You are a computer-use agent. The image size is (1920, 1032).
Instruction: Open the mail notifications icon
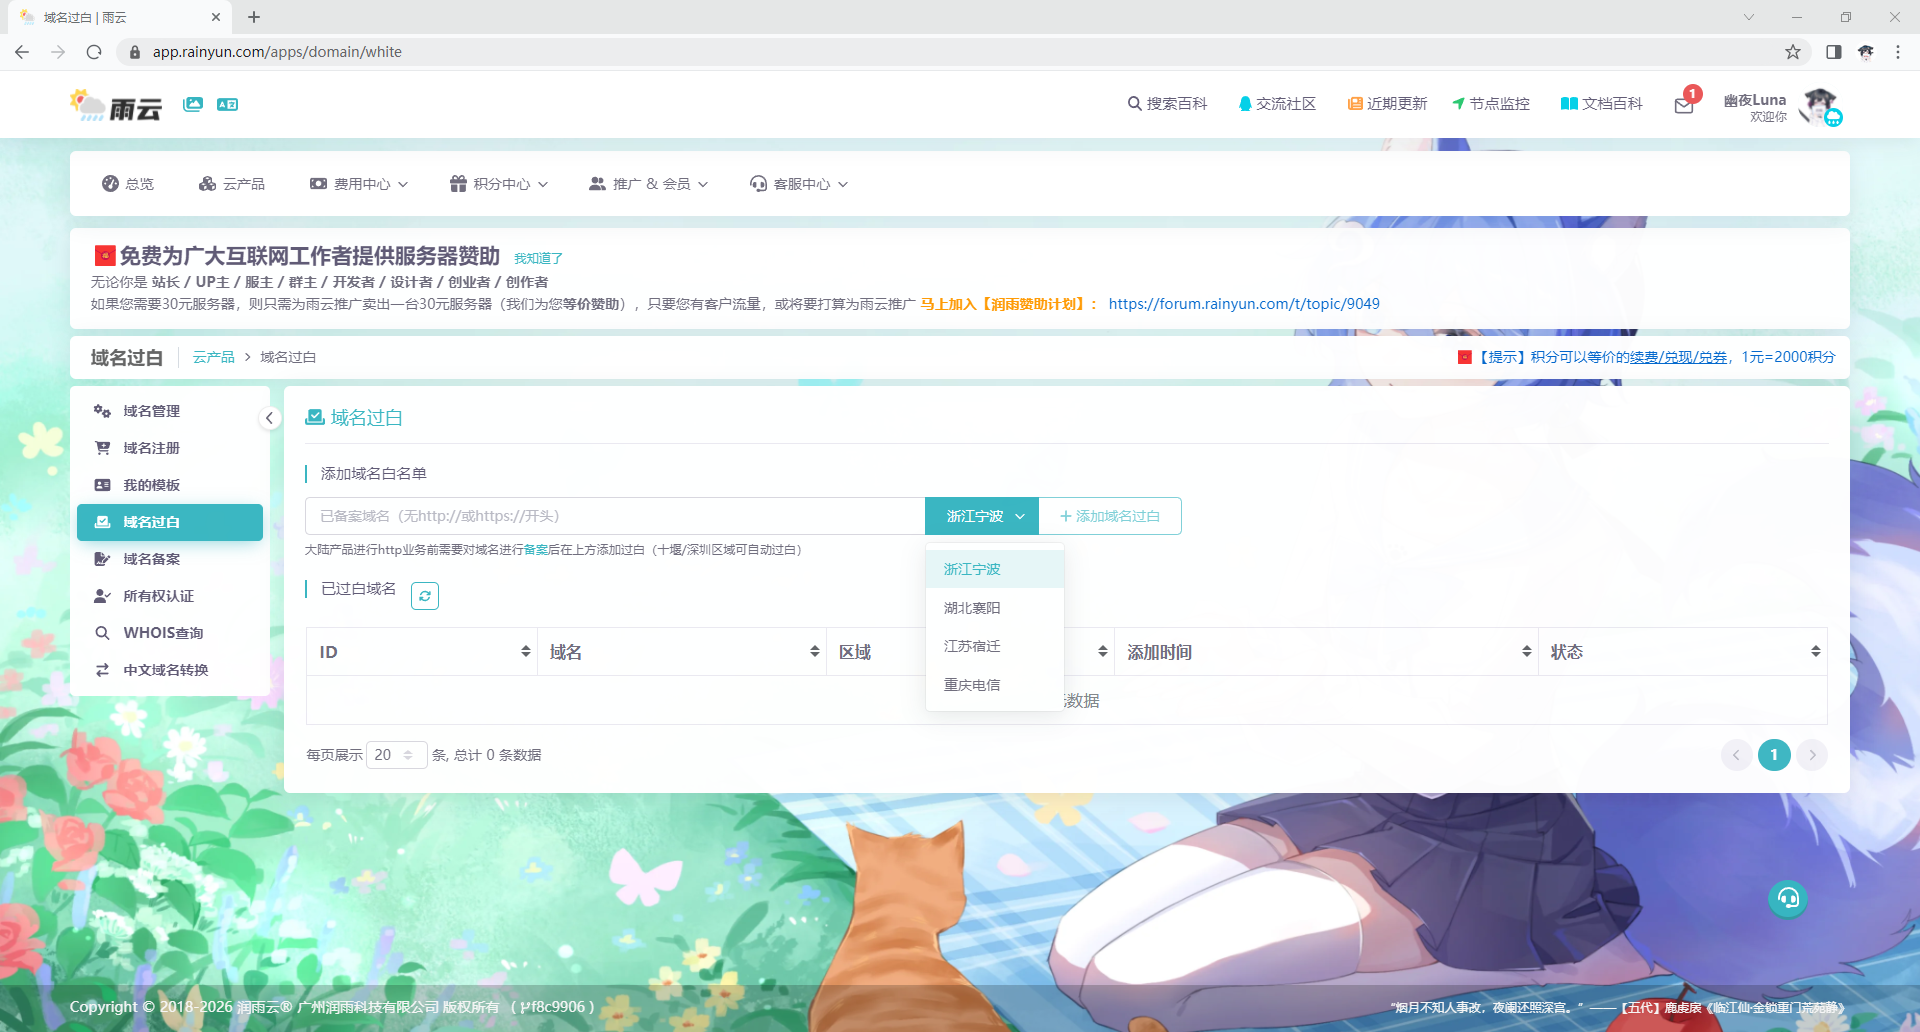1684,105
